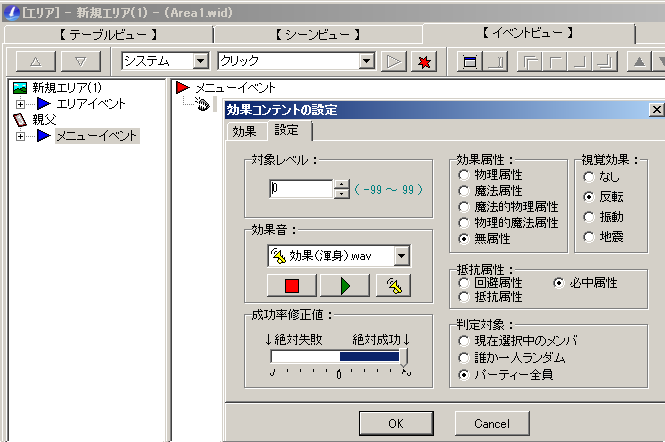Click the 成功率修正値 slider thumb
The width and height of the screenshot is (665, 442).
pyautogui.click(x=404, y=358)
